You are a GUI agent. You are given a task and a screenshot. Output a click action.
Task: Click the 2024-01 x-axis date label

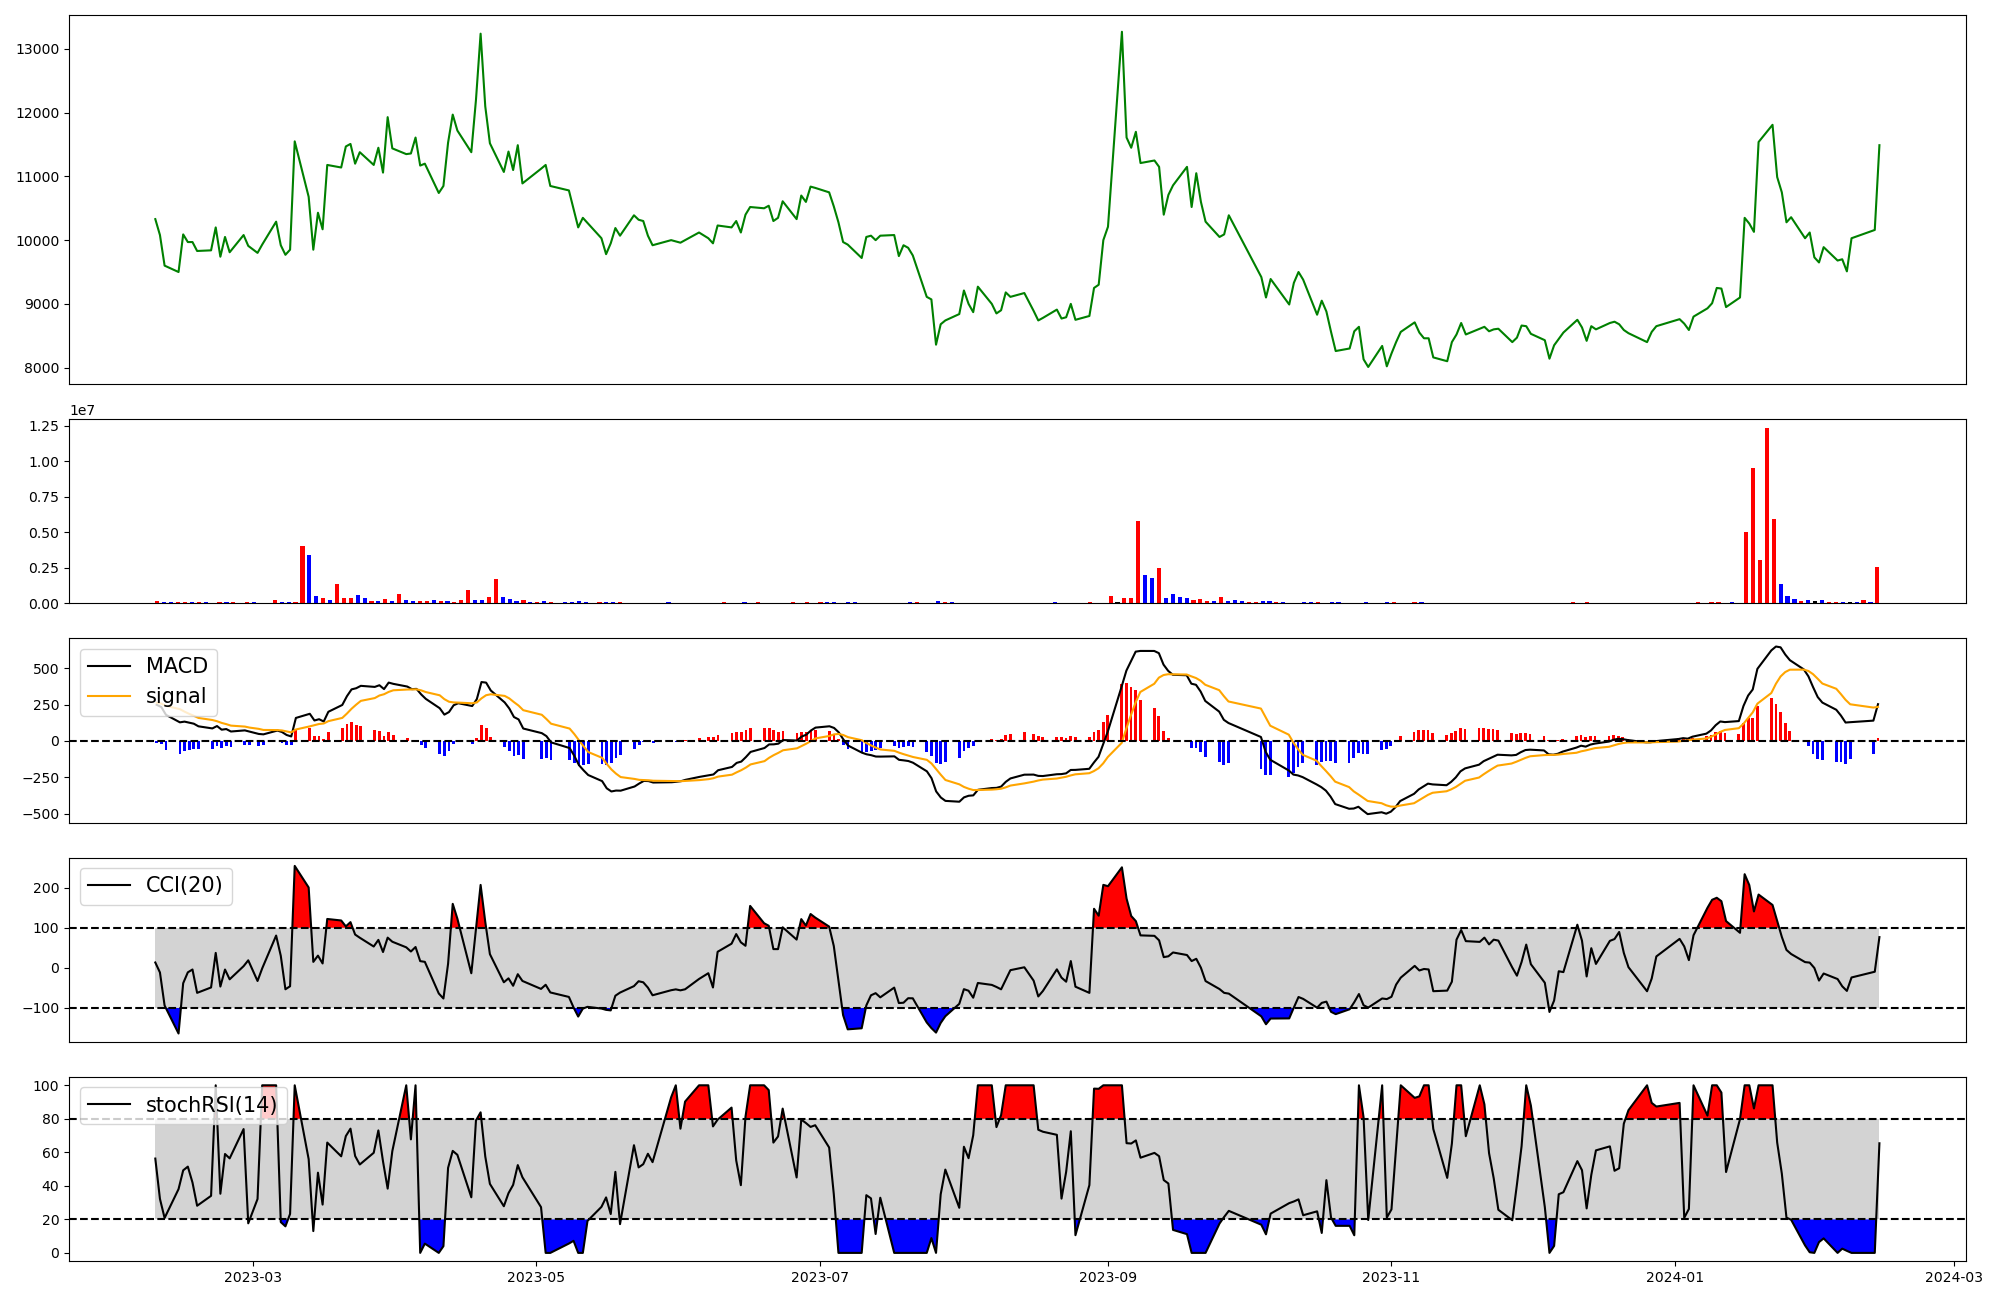click(x=1675, y=1277)
